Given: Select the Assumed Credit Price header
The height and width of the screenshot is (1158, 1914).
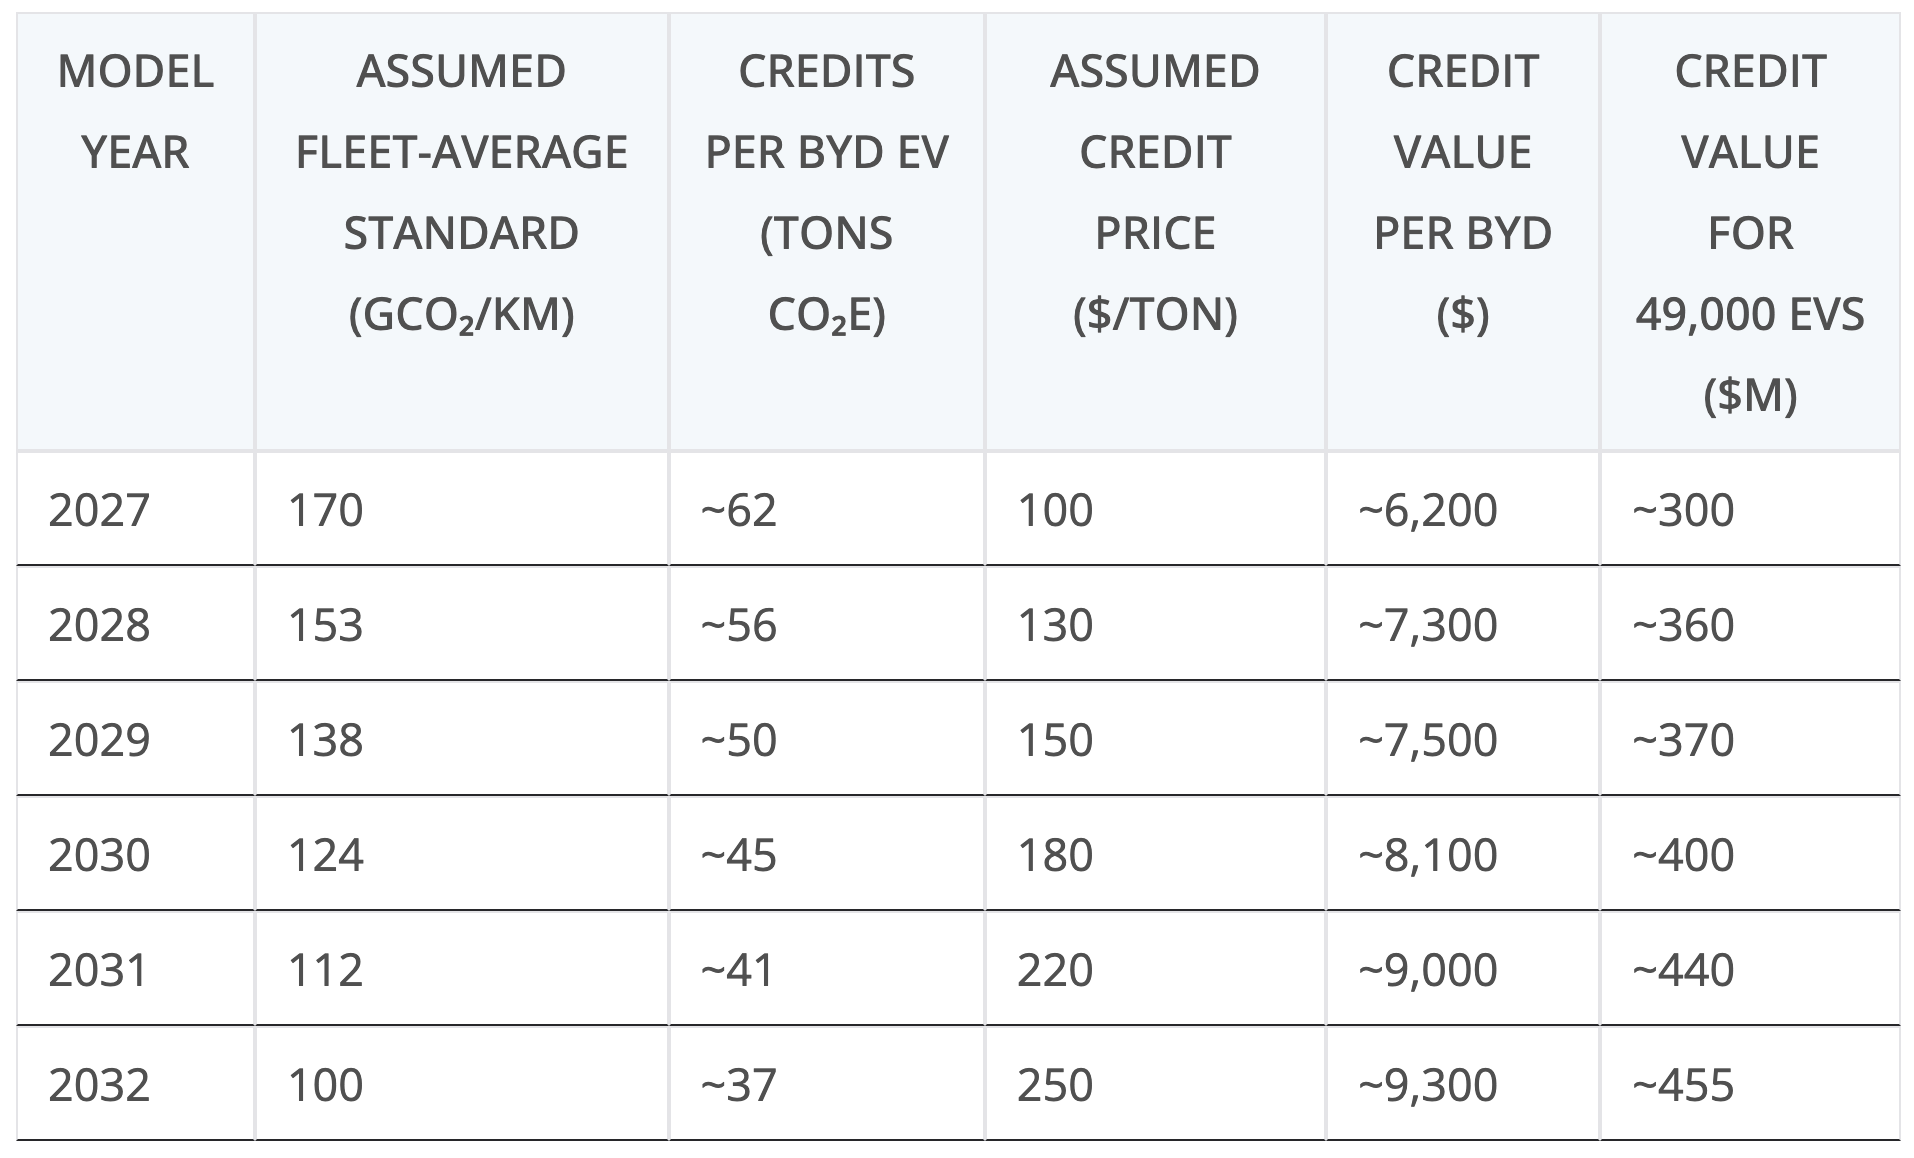Looking at the screenshot, I should click(x=1154, y=192).
